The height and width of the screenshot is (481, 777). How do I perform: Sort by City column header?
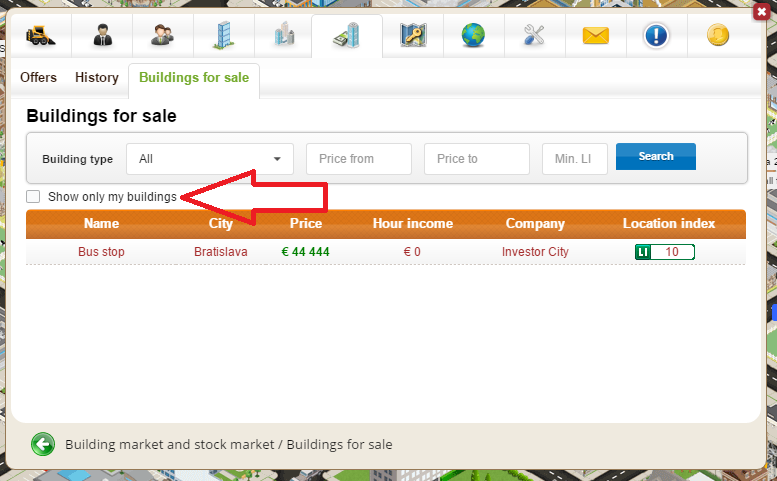coord(221,223)
